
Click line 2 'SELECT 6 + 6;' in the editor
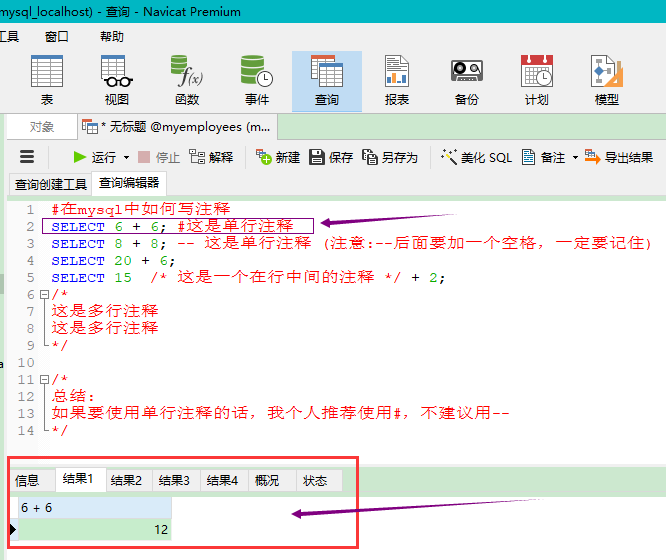[108, 226]
